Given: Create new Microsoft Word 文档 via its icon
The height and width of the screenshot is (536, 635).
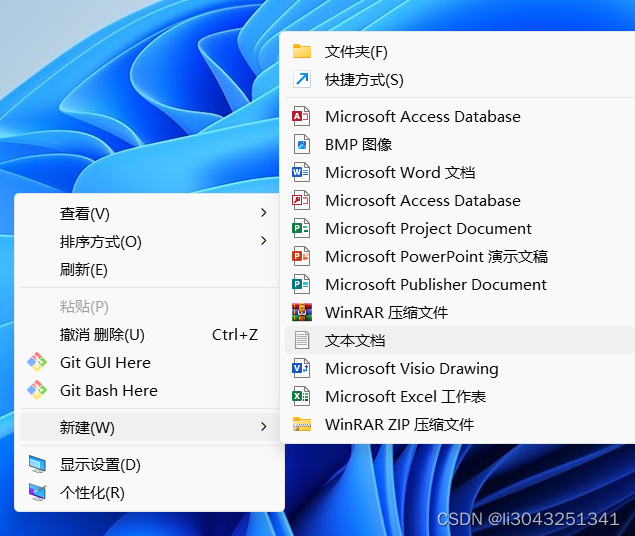Looking at the screenshot, I should tap(301, 172).
